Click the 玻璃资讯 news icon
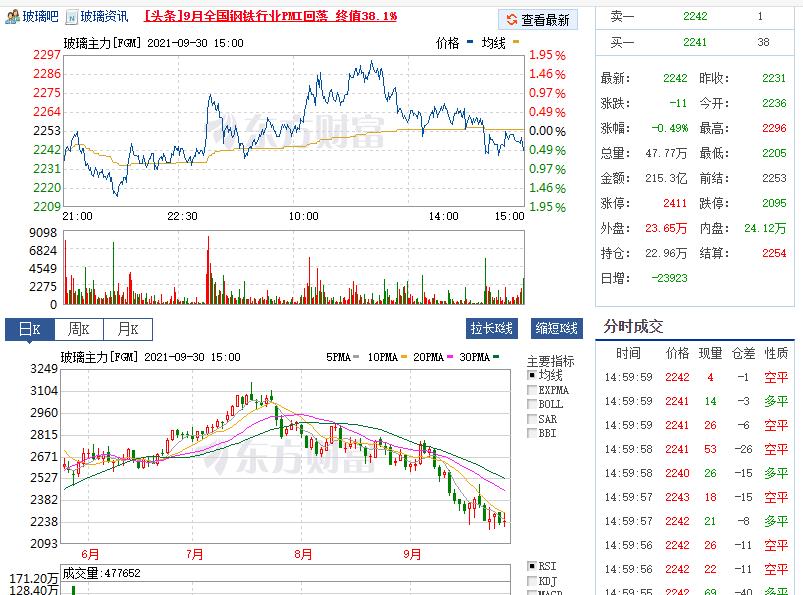803x595 pixels. click(x=72, y=18)
